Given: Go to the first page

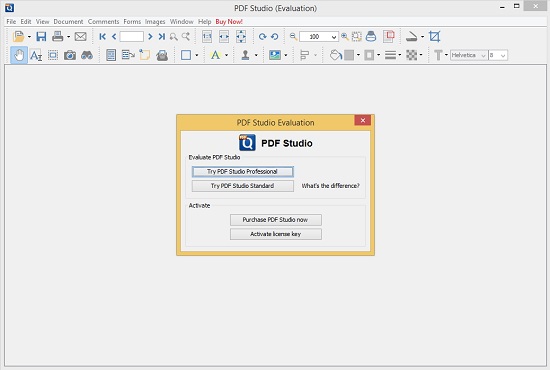Looking at the screenshot, I should pyautogui.click(x=102, y=36).
